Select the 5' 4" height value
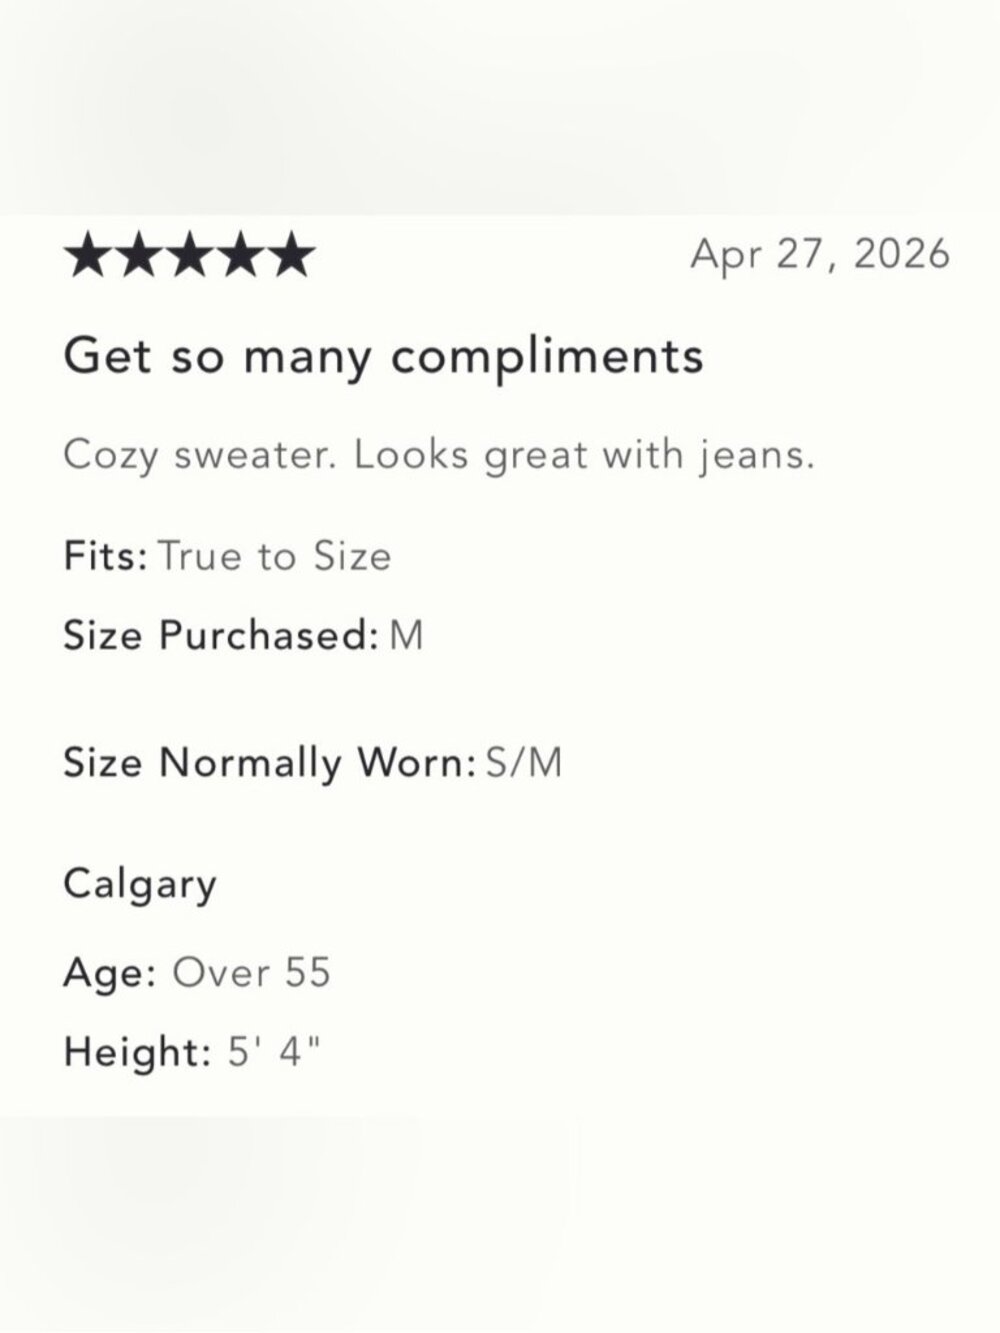 click(x=274, y=1051)
